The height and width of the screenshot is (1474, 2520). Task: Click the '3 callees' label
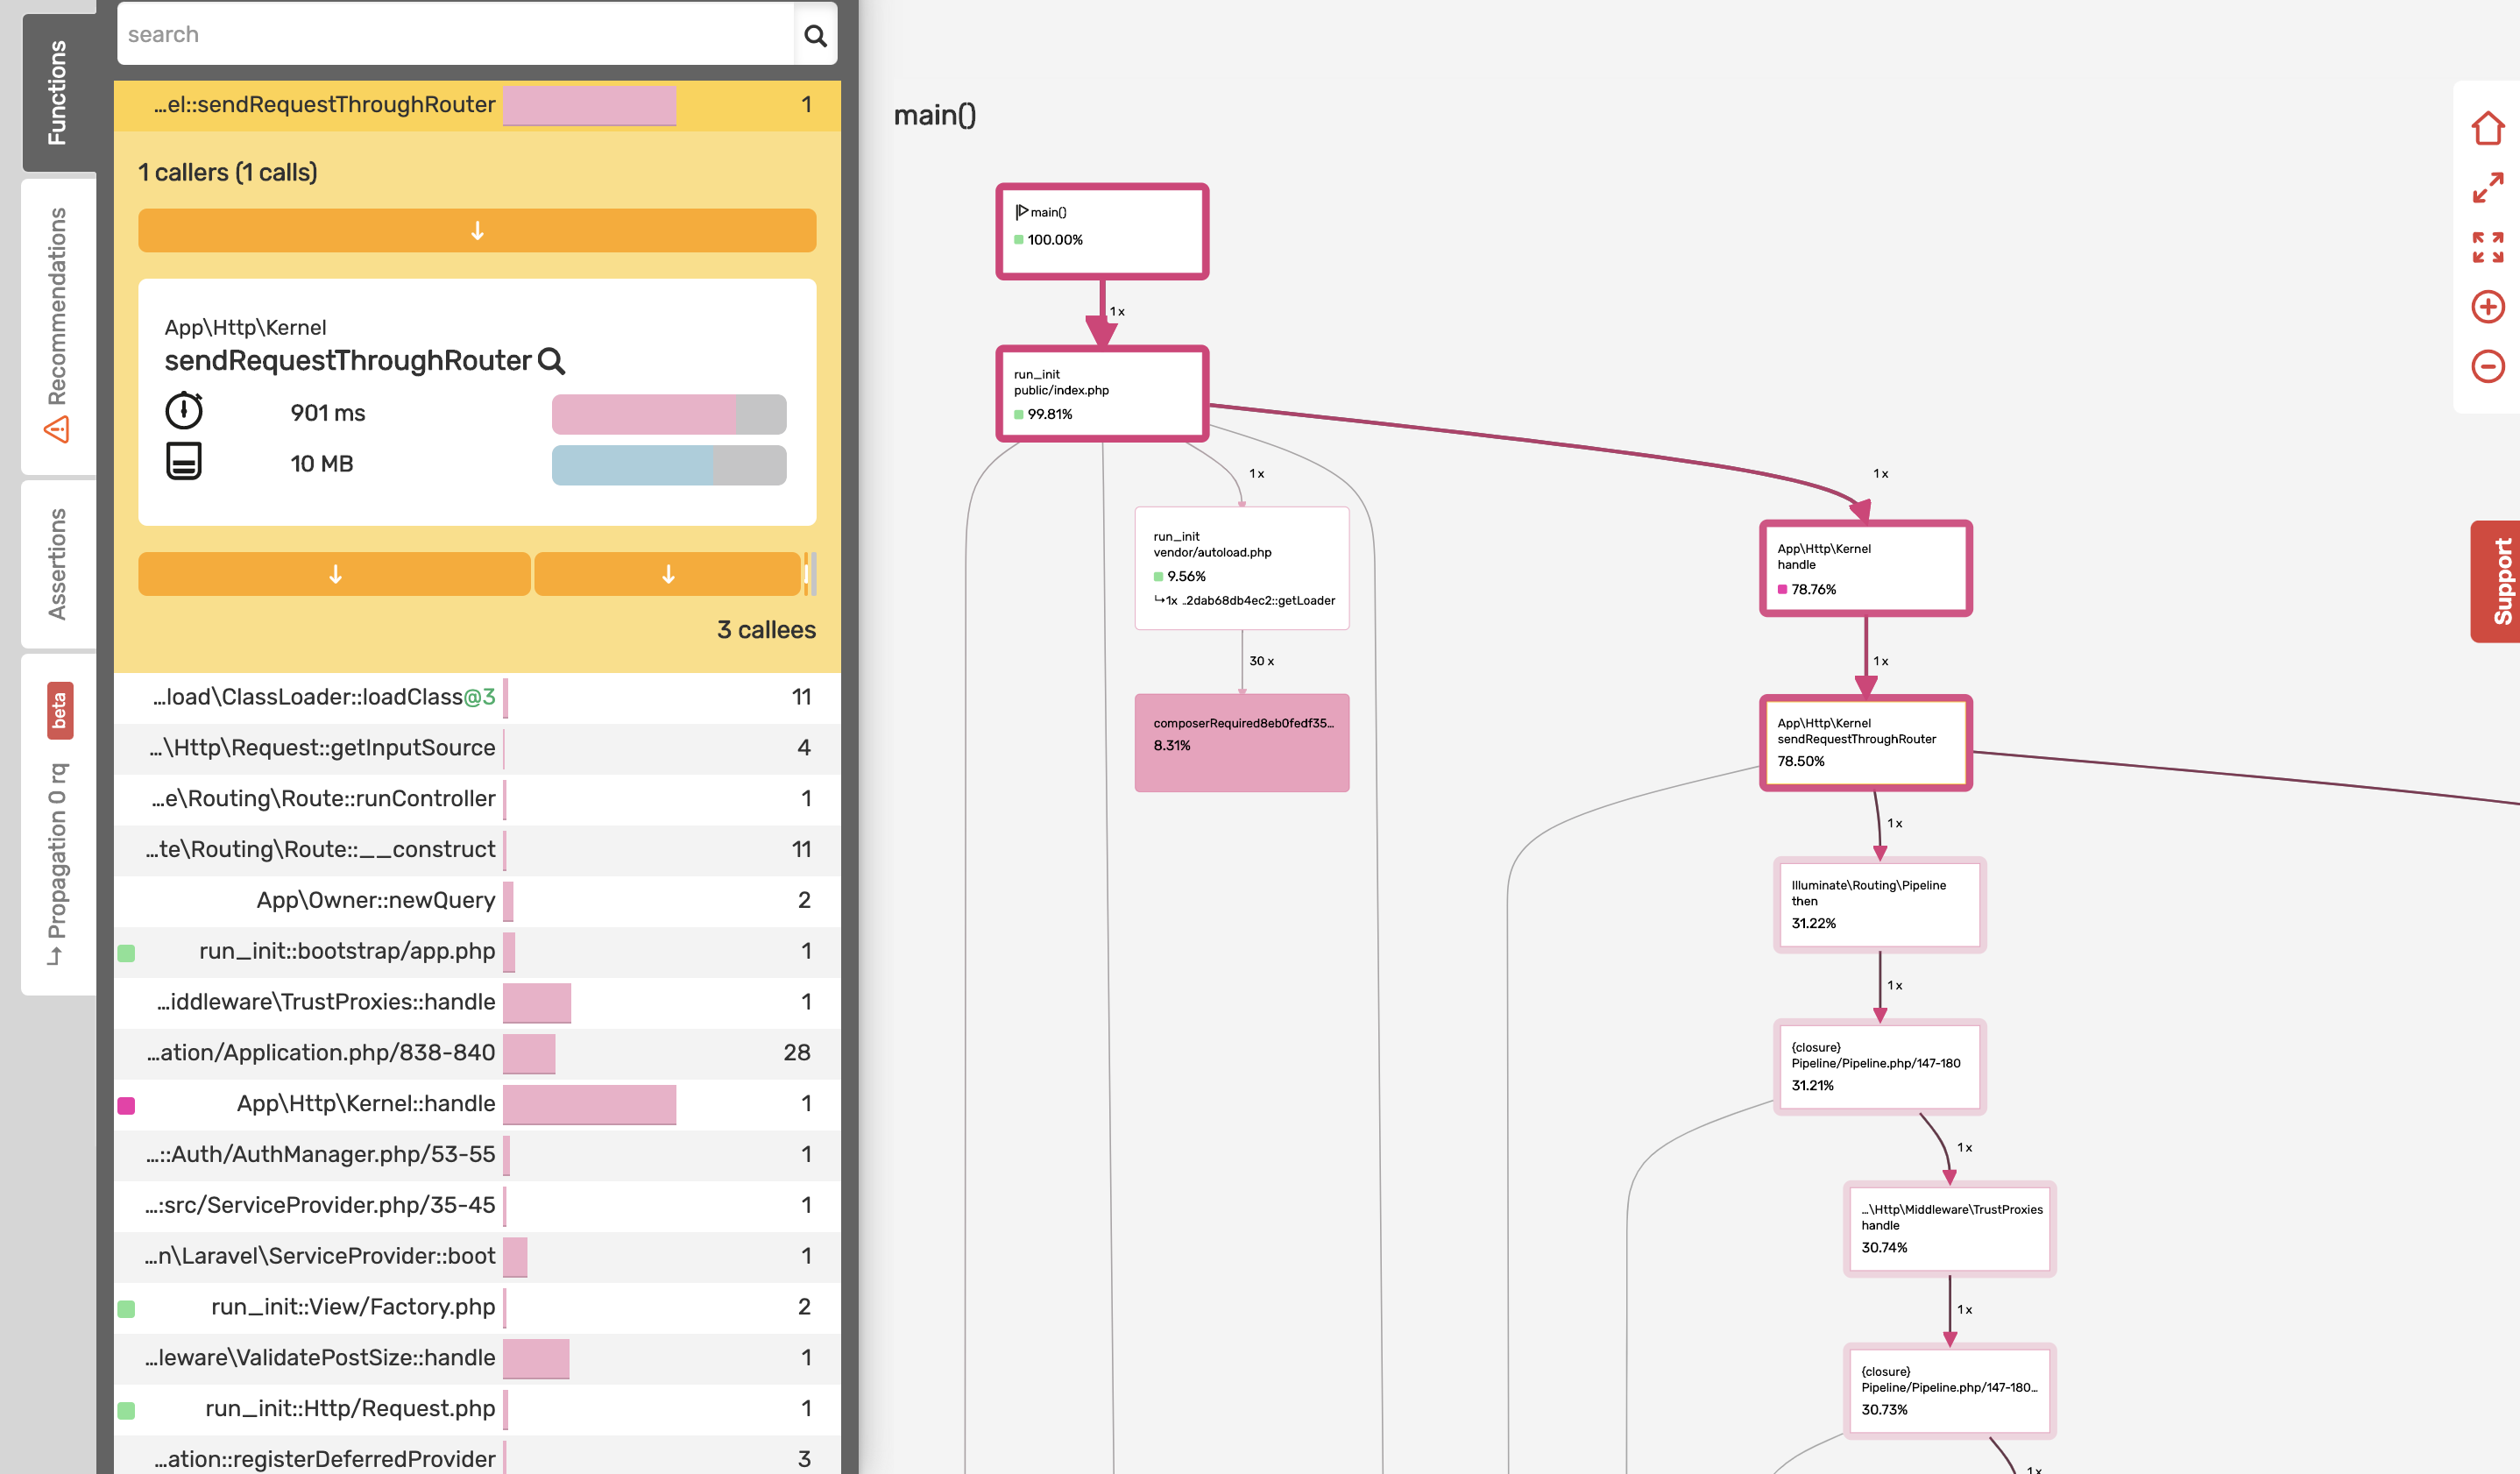[x=766, y=630]
